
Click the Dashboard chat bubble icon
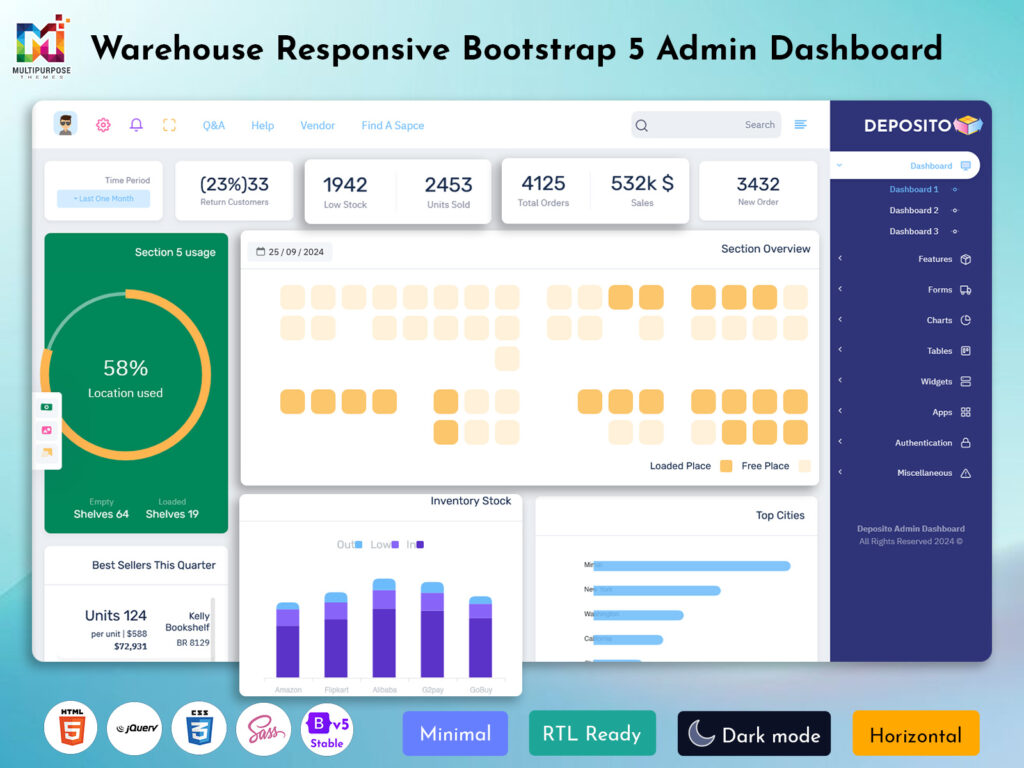point(964,165)
